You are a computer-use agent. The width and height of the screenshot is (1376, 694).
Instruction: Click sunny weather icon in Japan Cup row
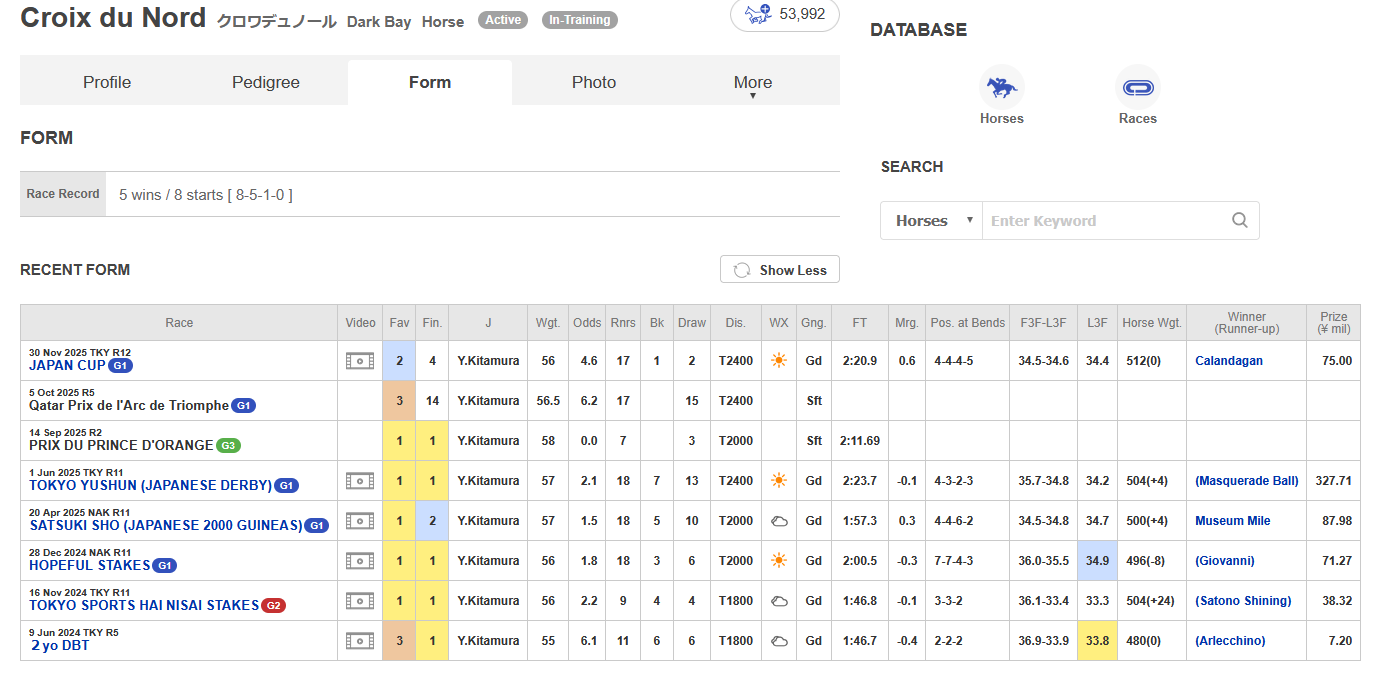779,361
